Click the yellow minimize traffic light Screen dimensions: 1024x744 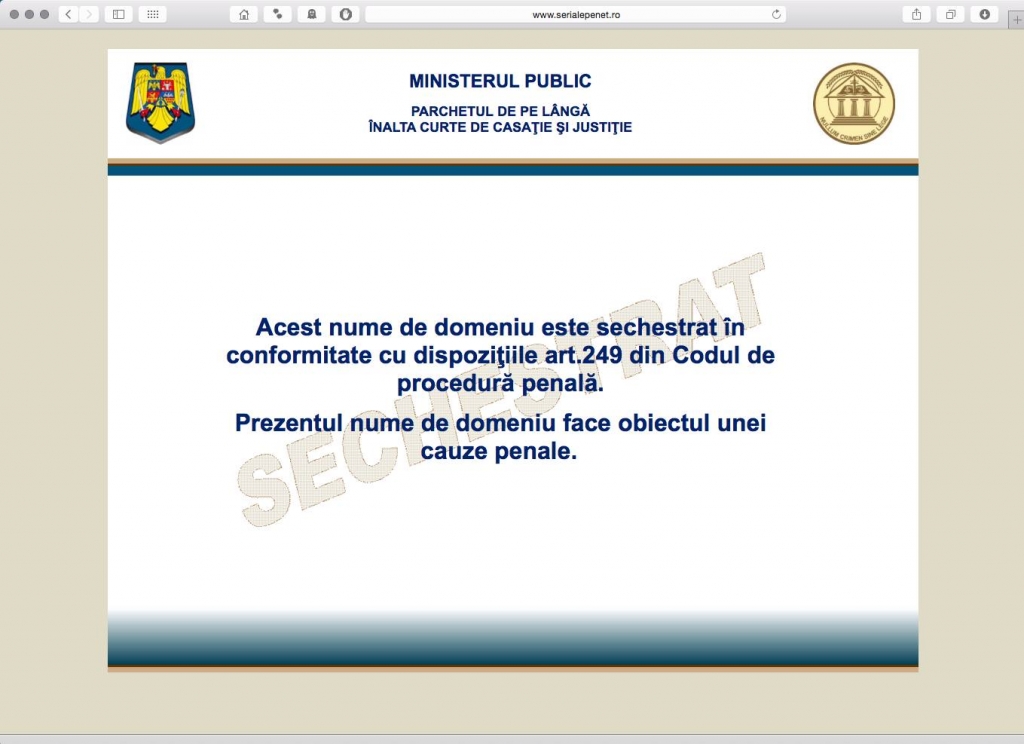click(28, 14)
